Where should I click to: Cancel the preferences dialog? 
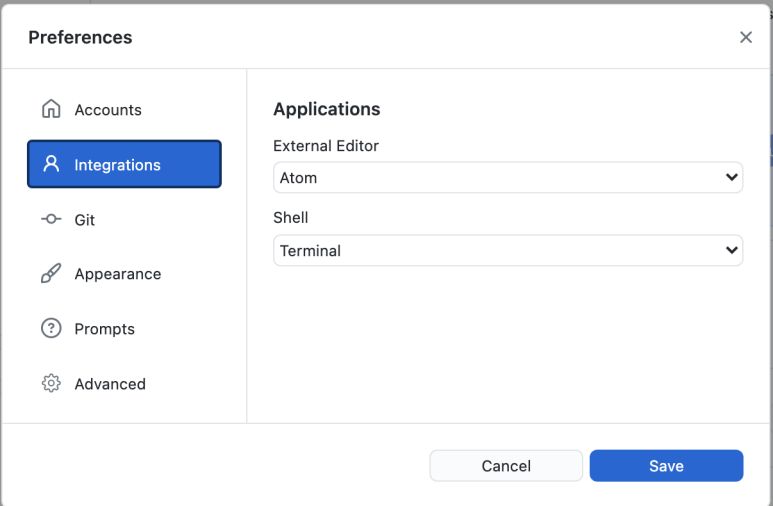[x=506, y=466]
